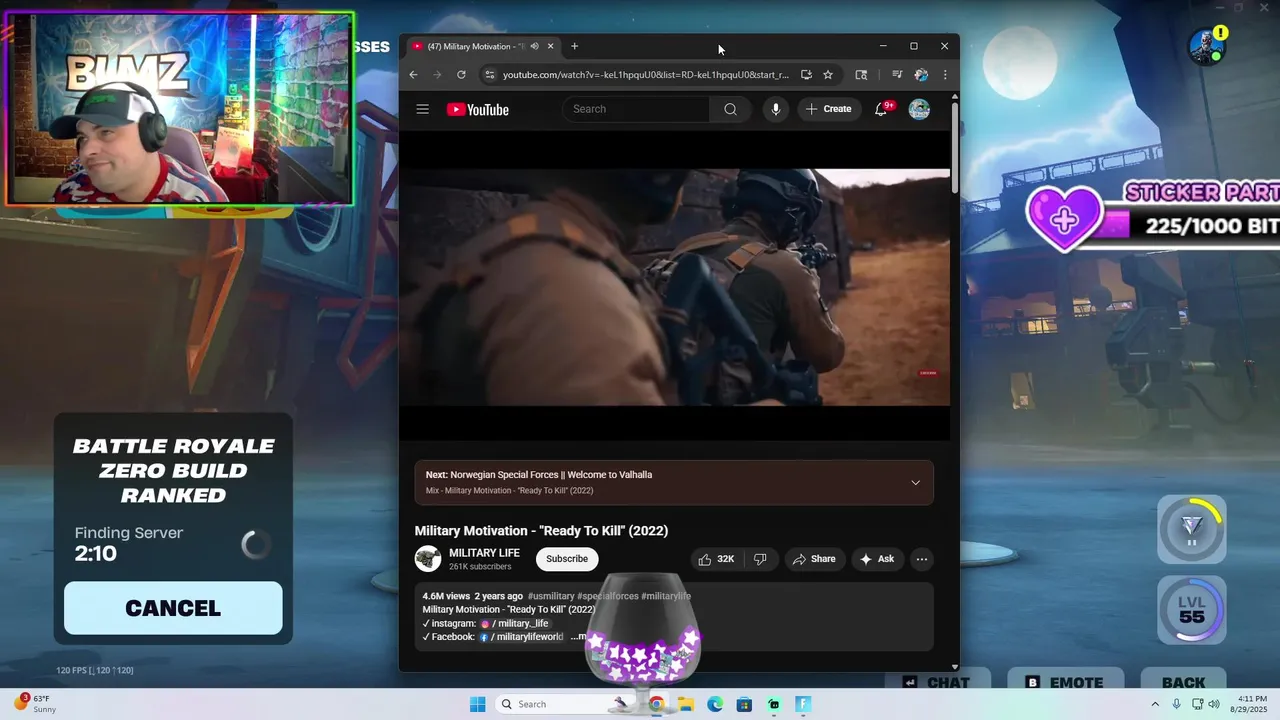Click the video title 'Military Motivation - Ready To Kill'
Viewport: 1280px width, 720px height.
point(541,531)
